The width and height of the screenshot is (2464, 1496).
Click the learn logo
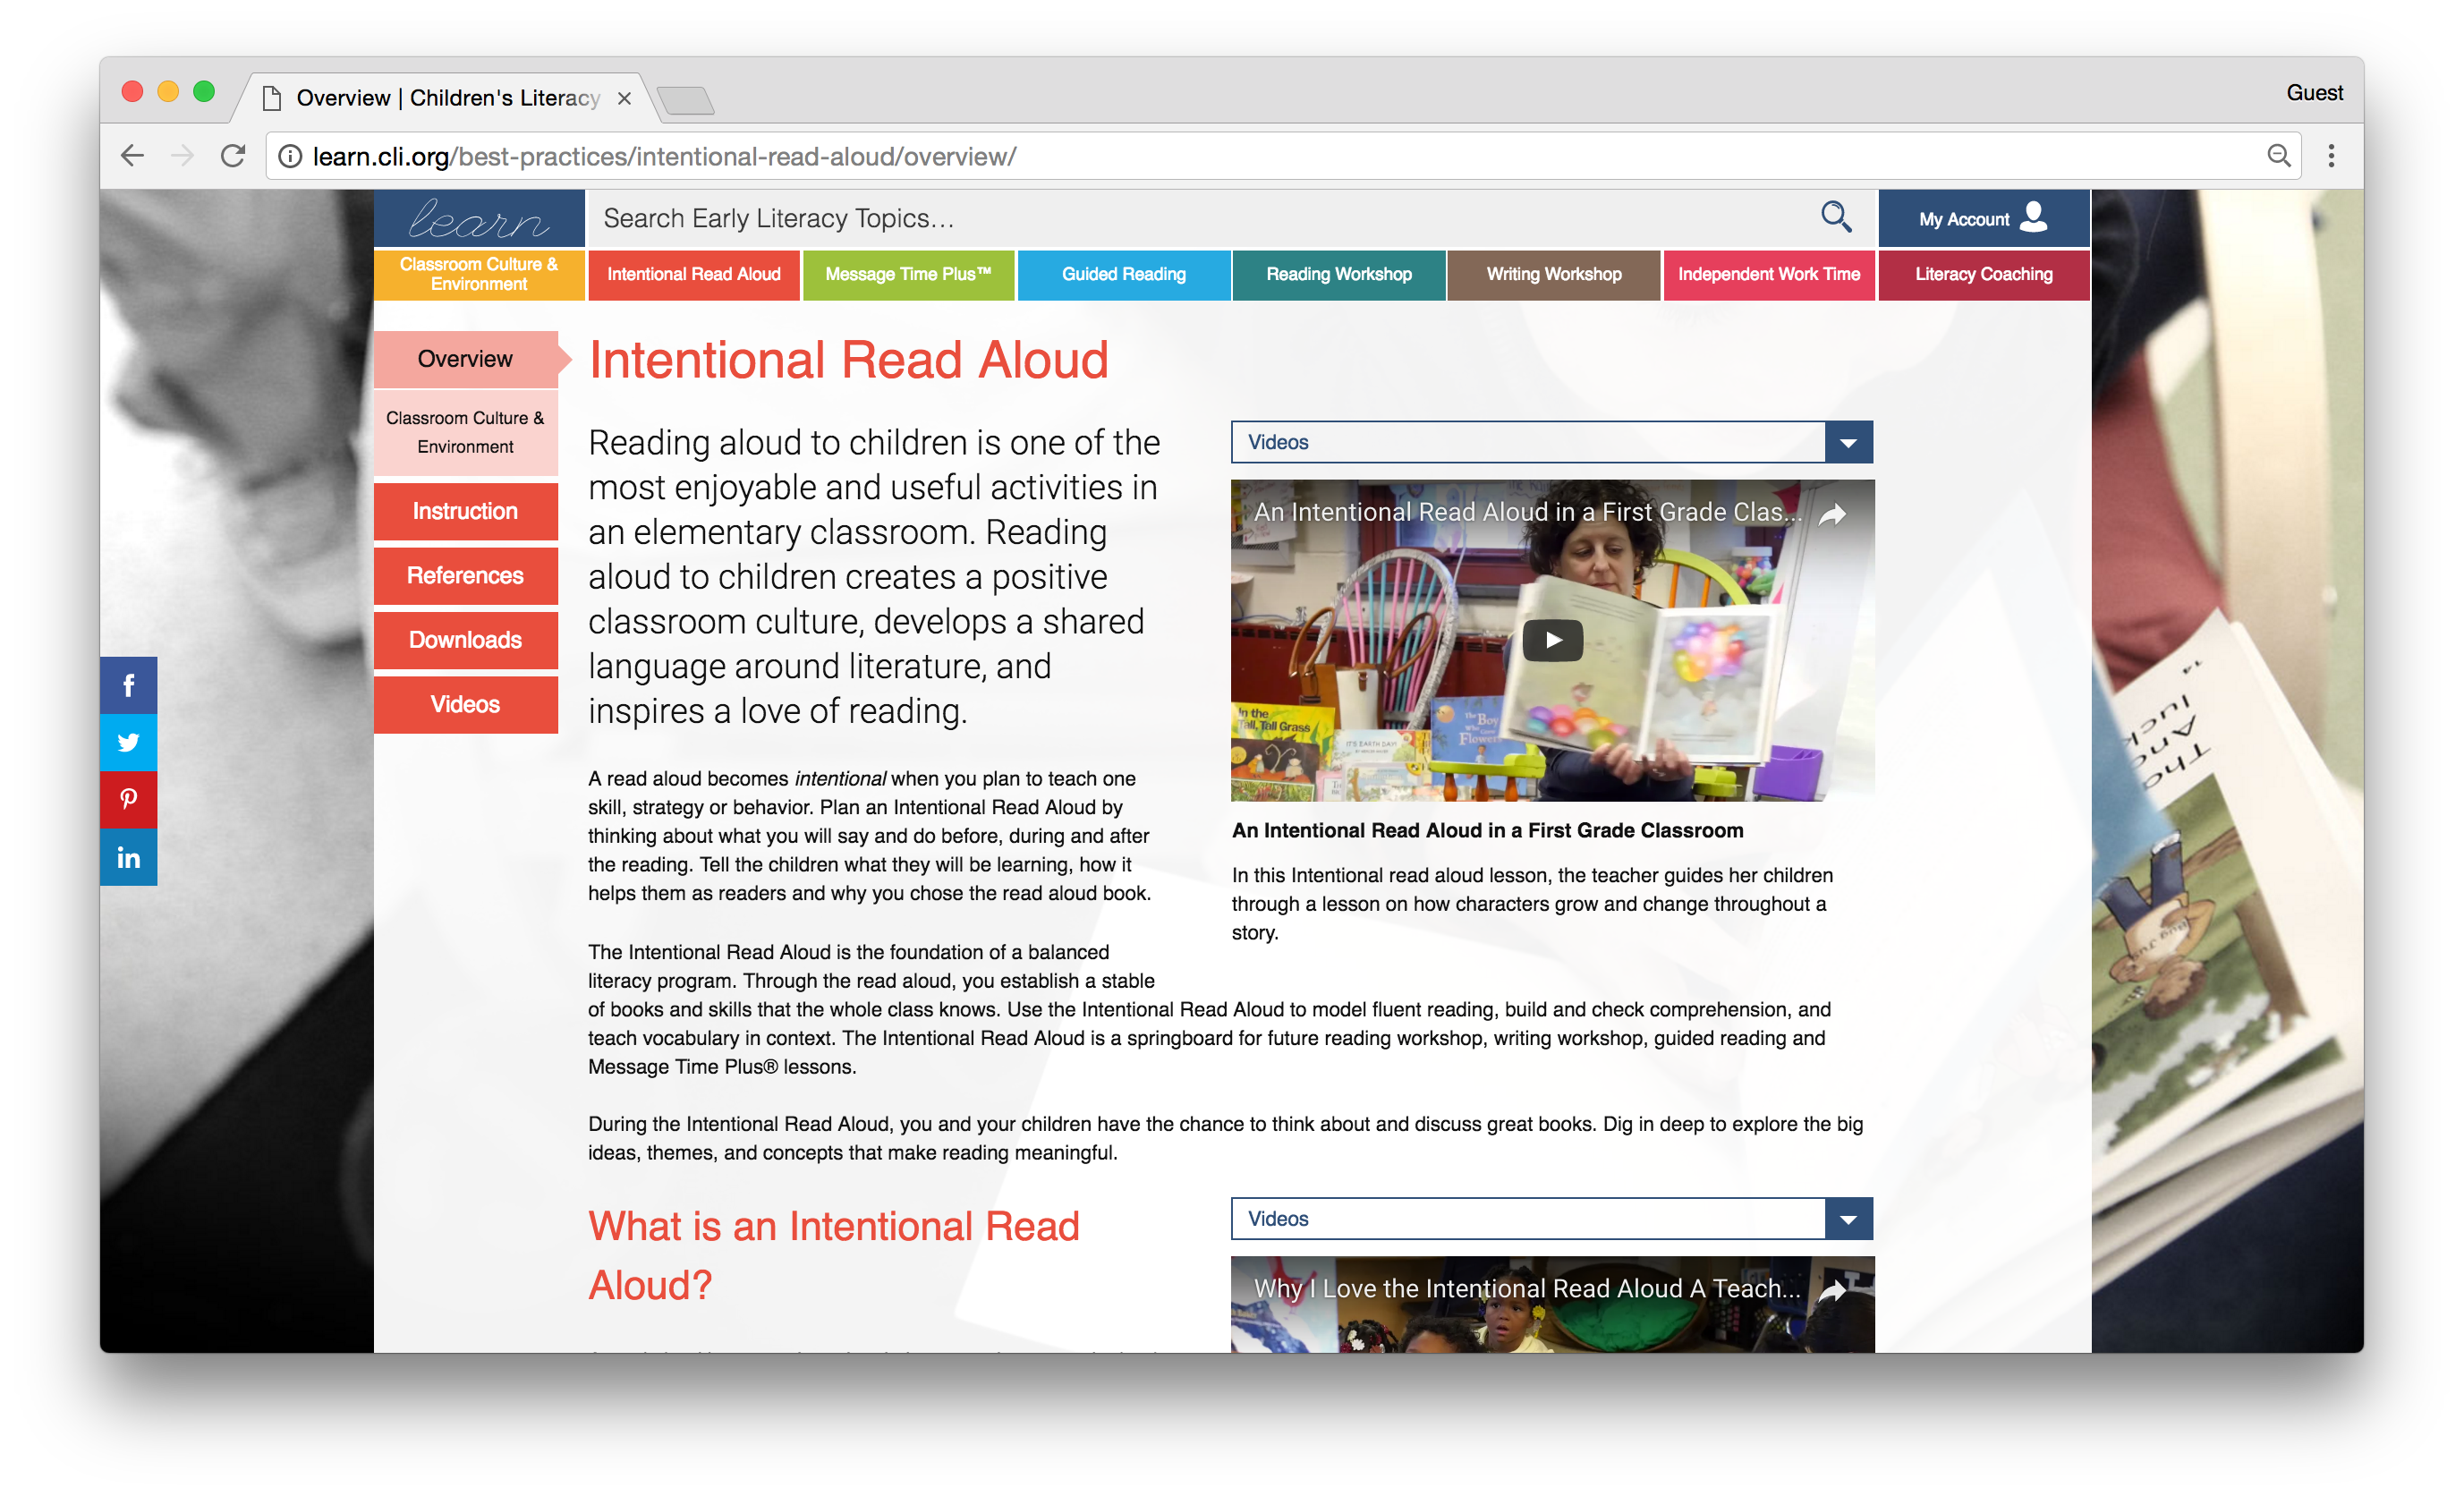point(479,218)
